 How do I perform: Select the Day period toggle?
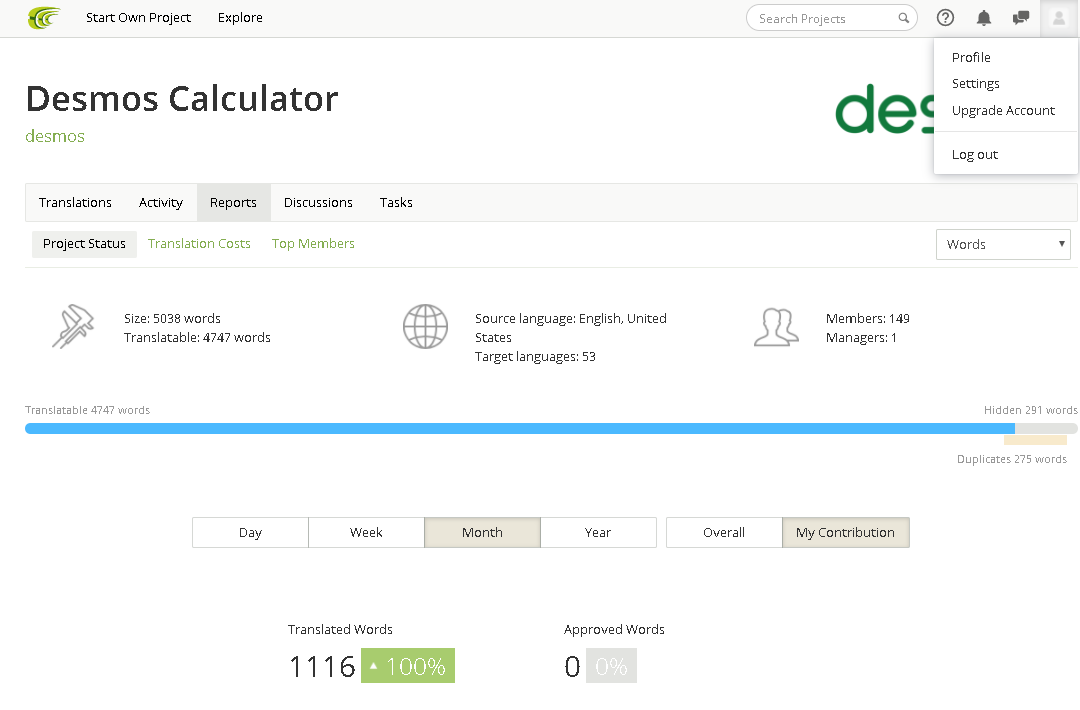tap(250, 532)
